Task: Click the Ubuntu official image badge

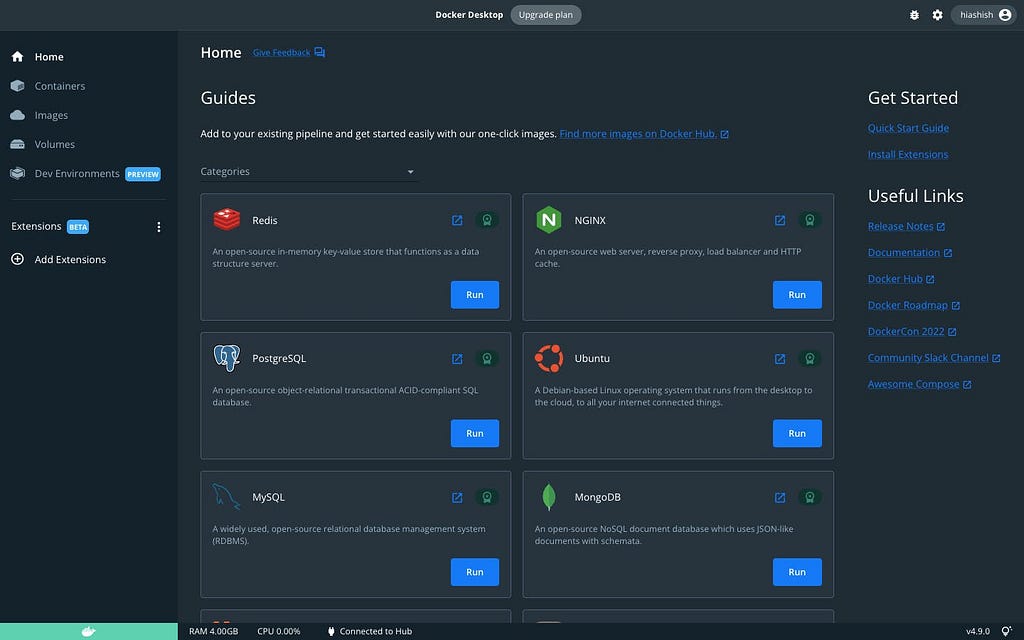Action: (x=810, y=359)
